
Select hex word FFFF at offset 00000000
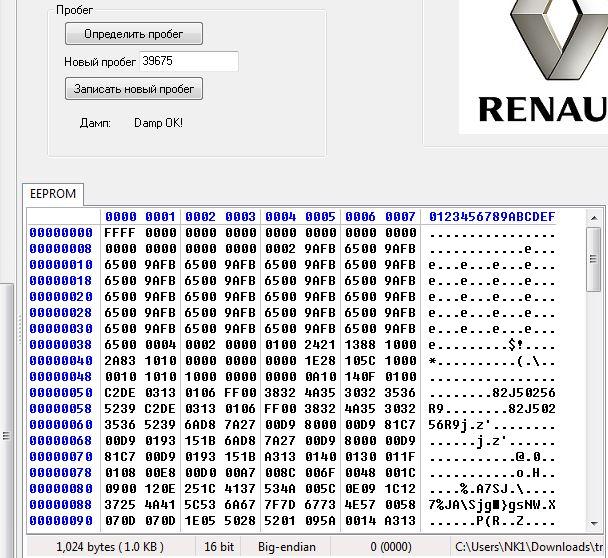120,233
